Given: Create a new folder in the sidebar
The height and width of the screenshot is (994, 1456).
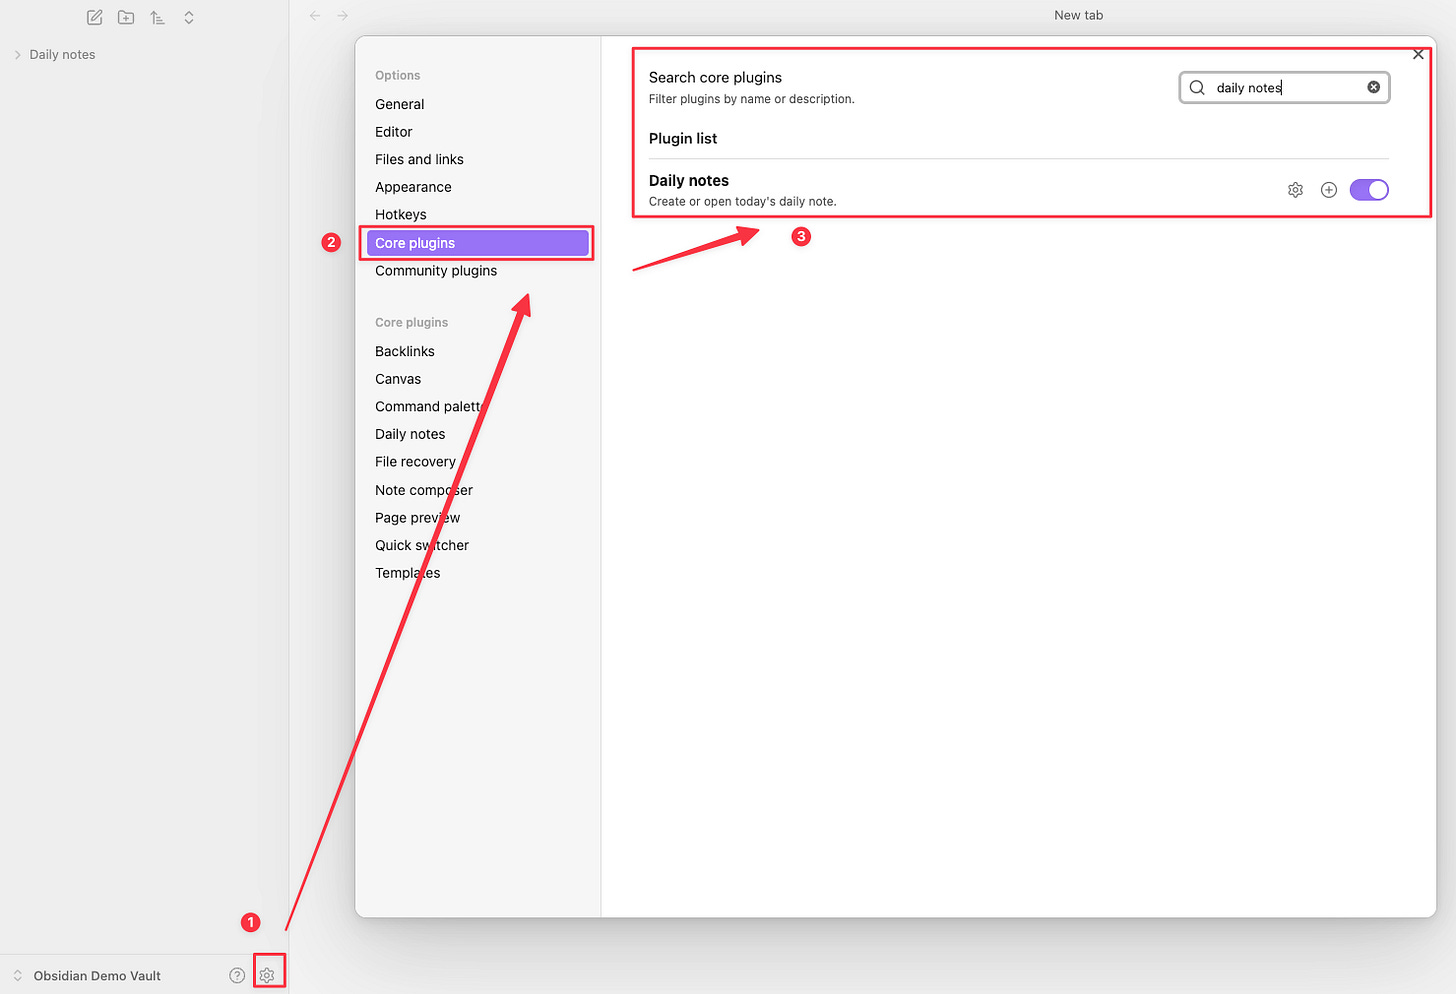Looking at the screenshot, I should [125, 17].
